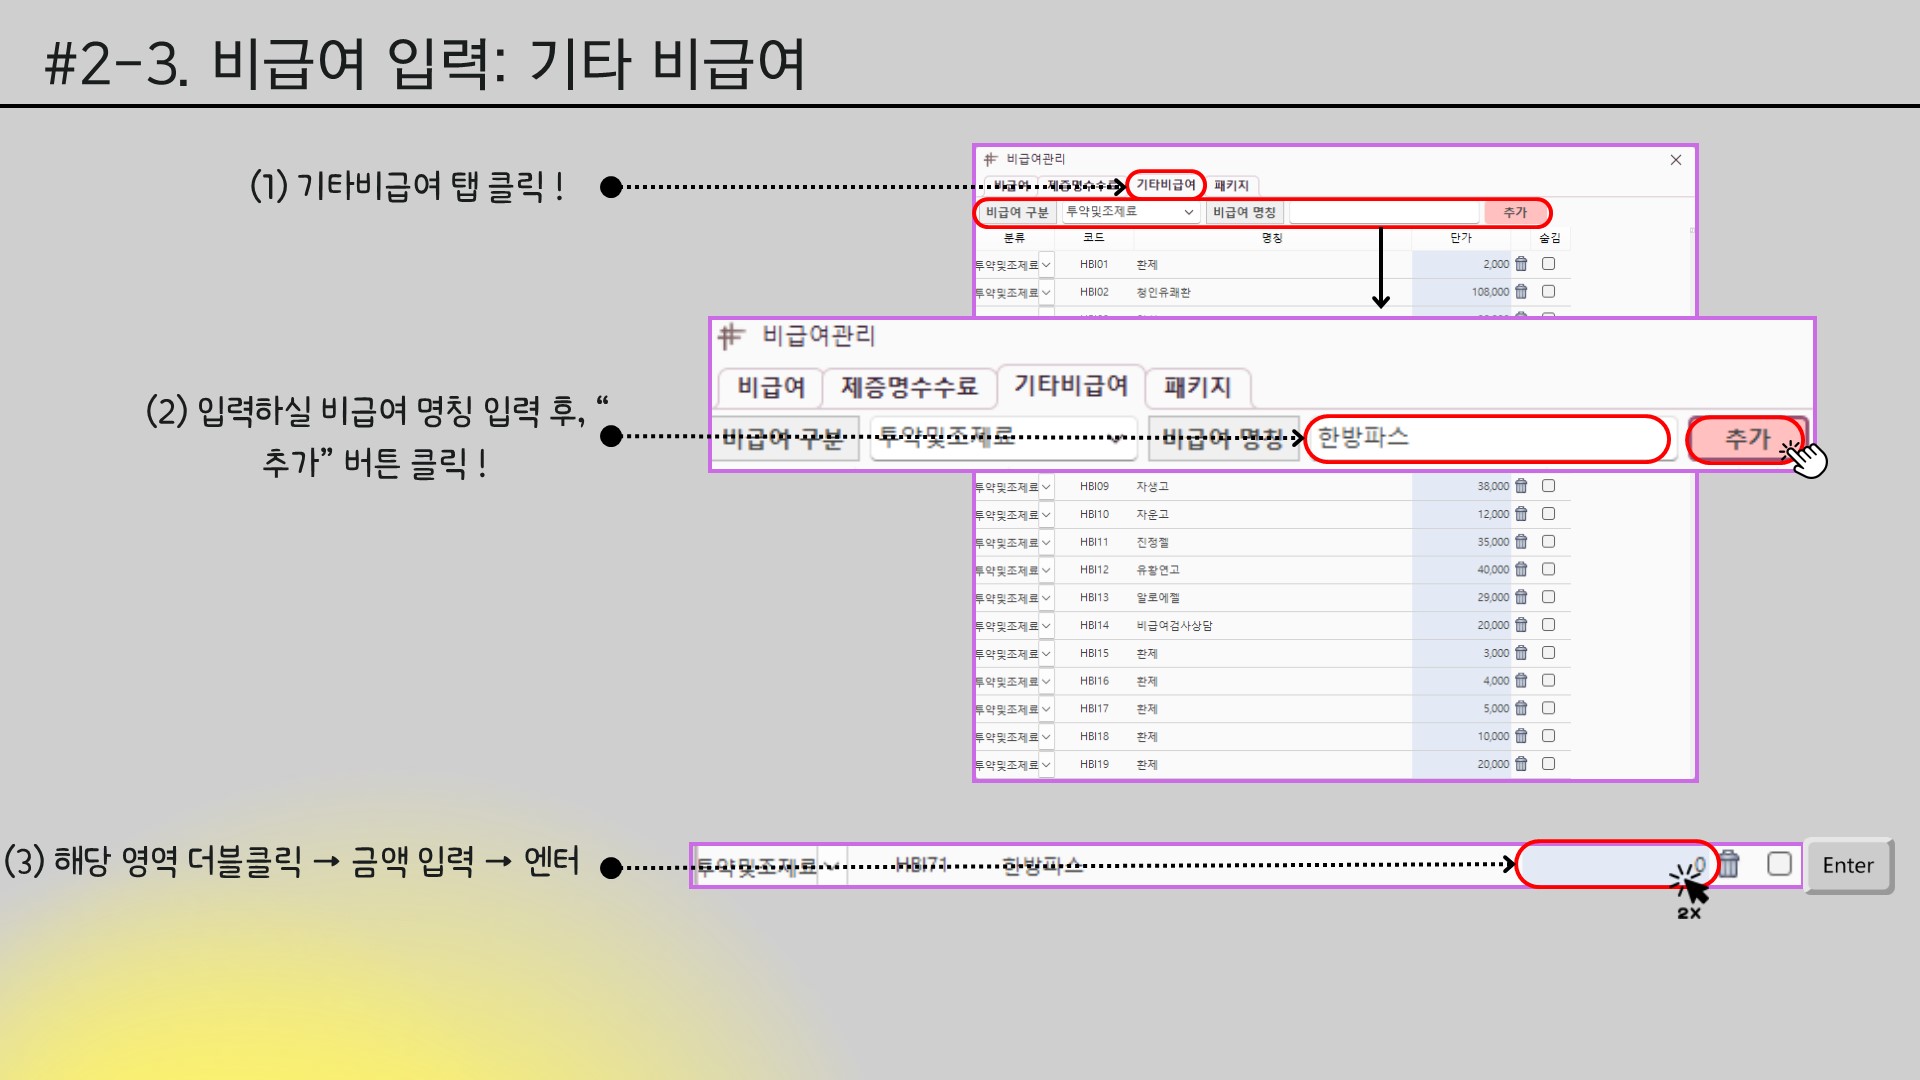Screen dimensions: 1920x1080
Task: Click trash icon for 알로에젤 row
Action: point(1521,597)
